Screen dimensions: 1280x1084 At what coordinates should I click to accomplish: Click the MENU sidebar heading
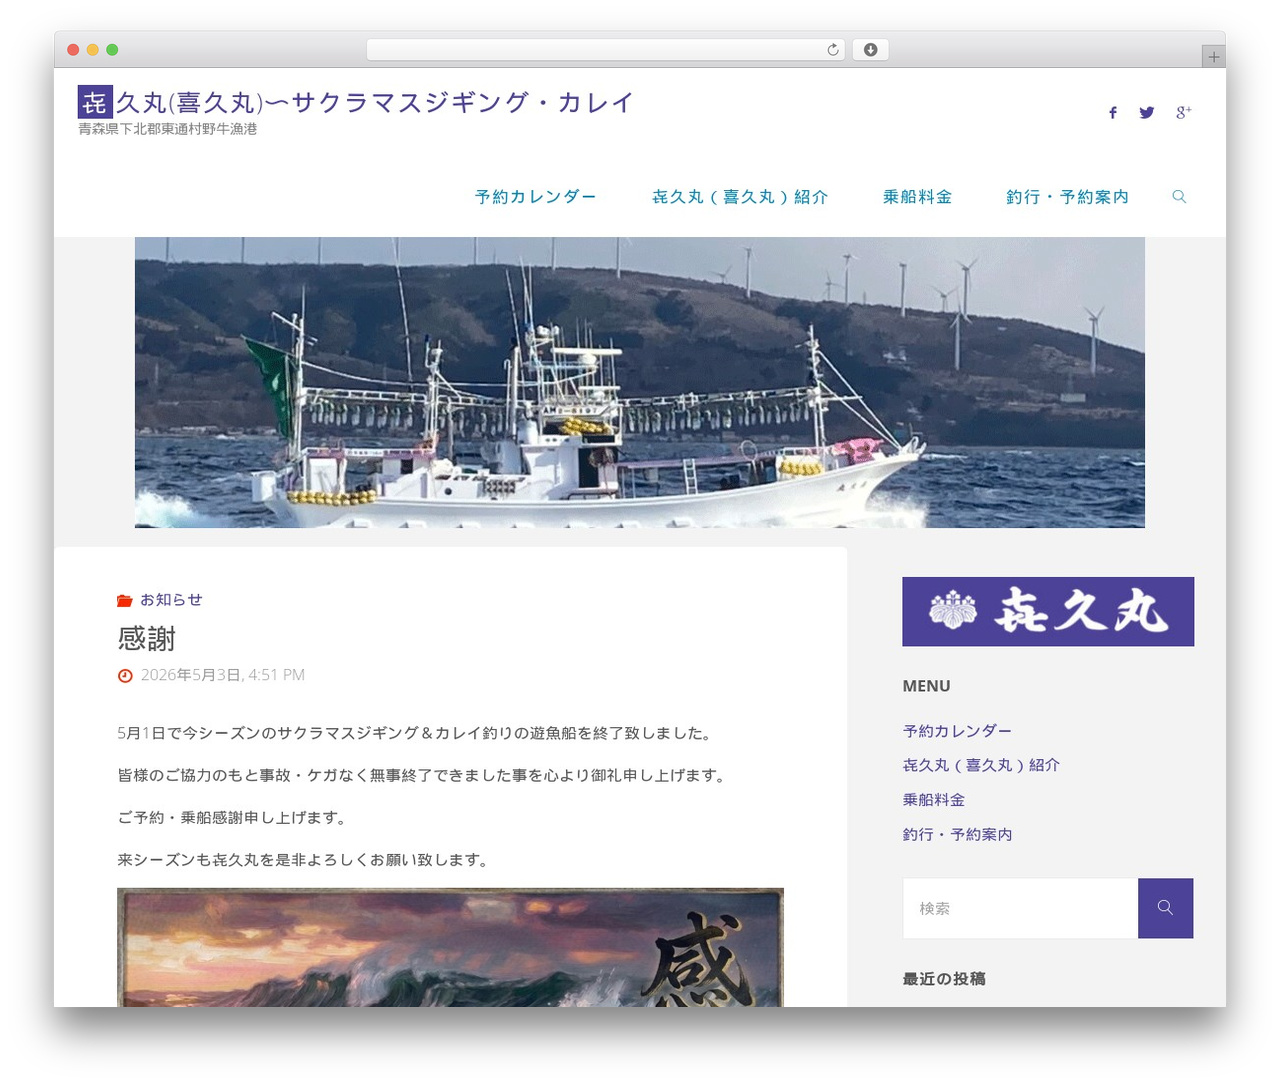tap(926, 686)
